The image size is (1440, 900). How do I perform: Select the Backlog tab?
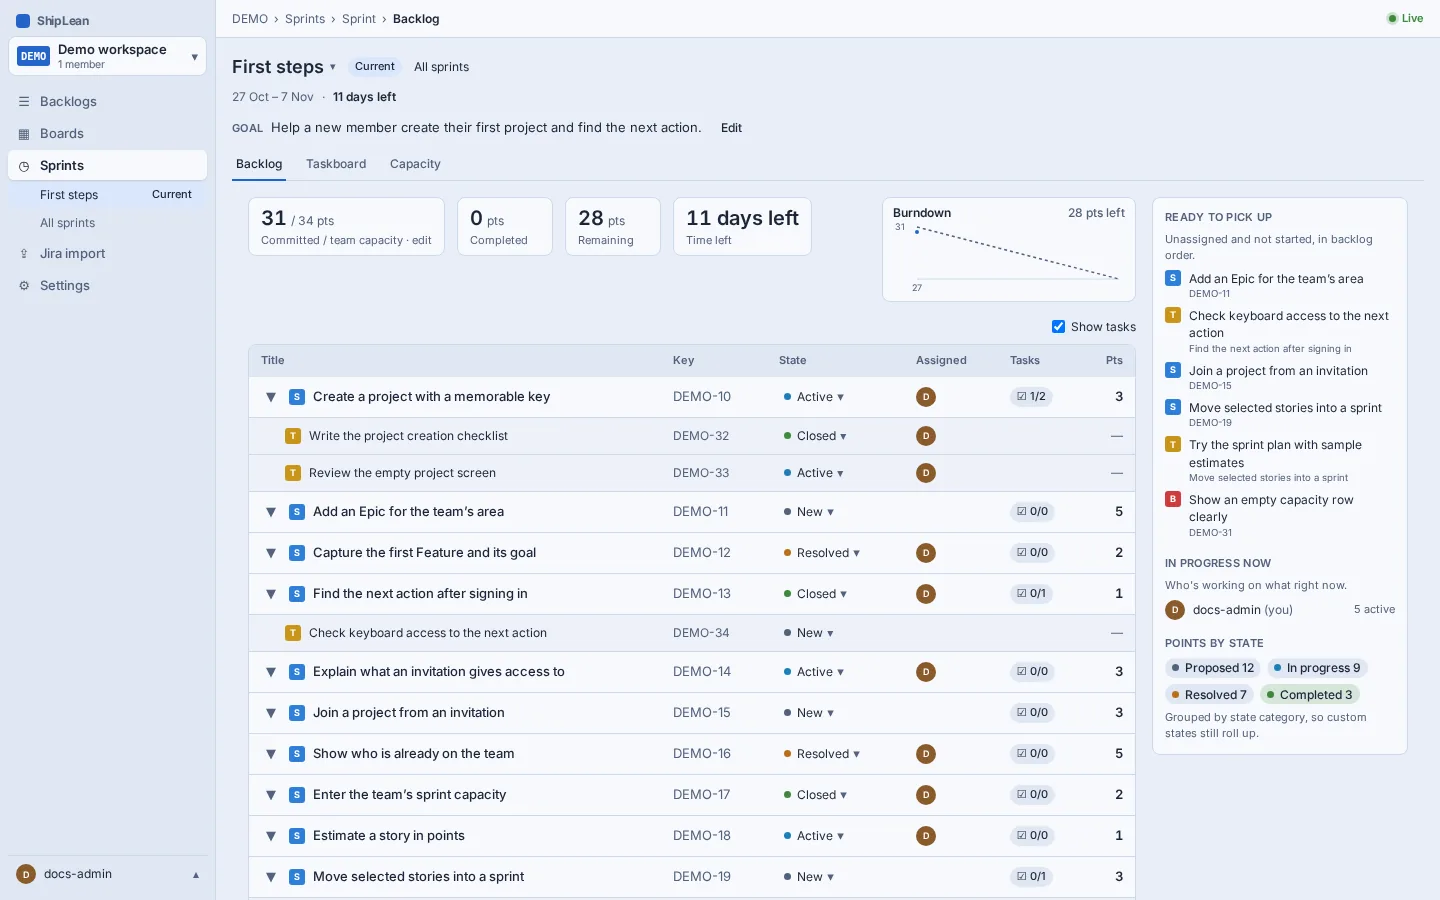click(x=259, y=164)
